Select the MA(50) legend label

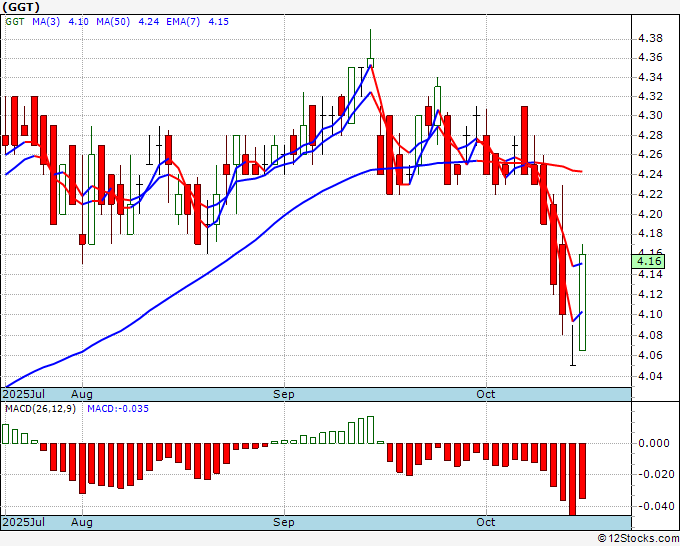point(113,22)
